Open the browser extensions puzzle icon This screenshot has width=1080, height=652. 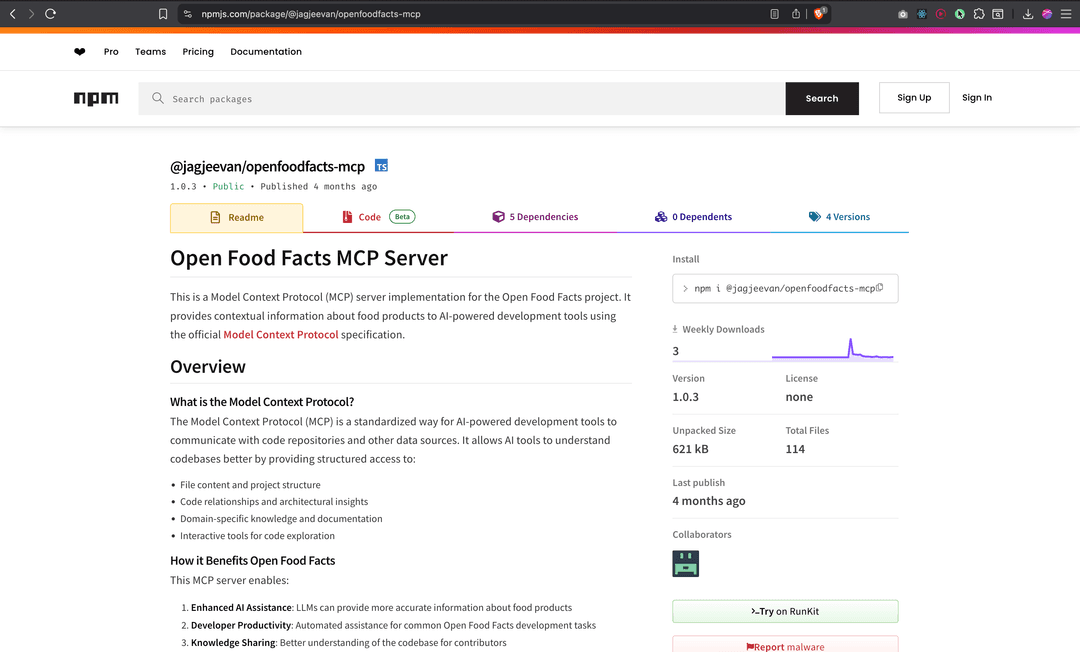[977, 14]
